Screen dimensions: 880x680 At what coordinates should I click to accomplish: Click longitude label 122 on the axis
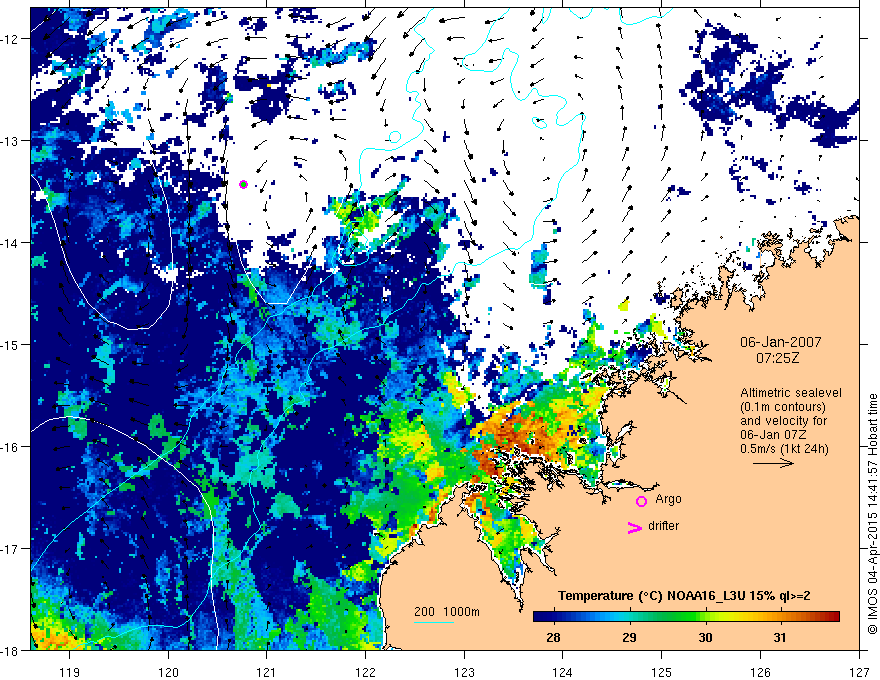(x=365, y=672)
